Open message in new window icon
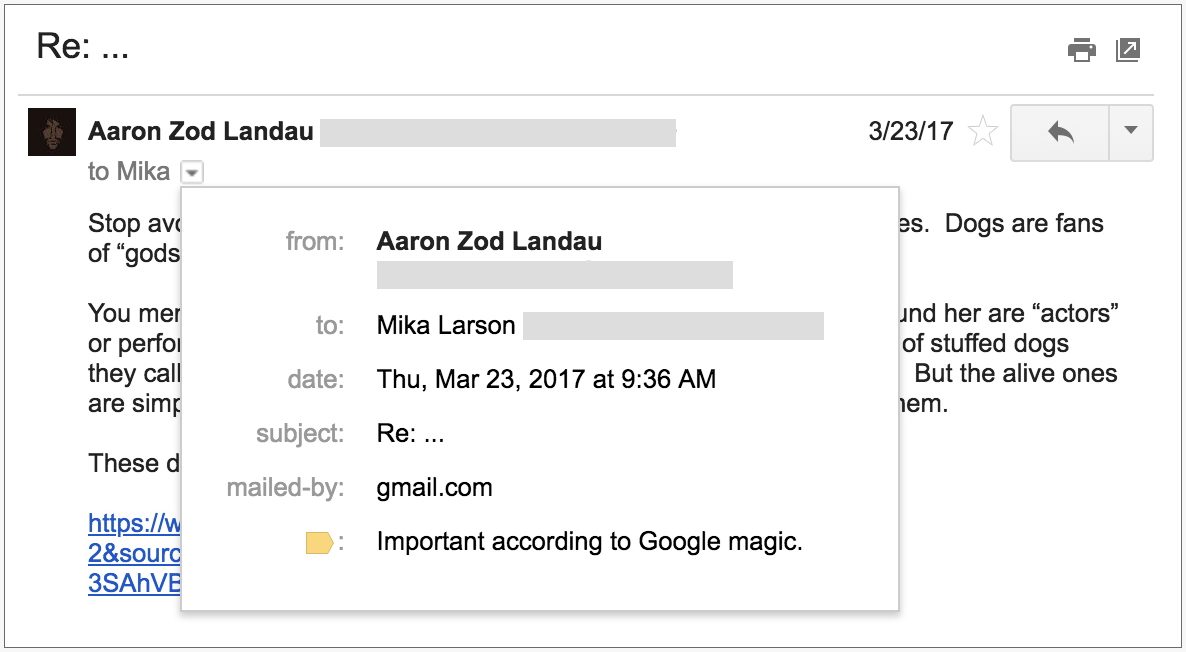1186x652 pixels. (1128, 50)
